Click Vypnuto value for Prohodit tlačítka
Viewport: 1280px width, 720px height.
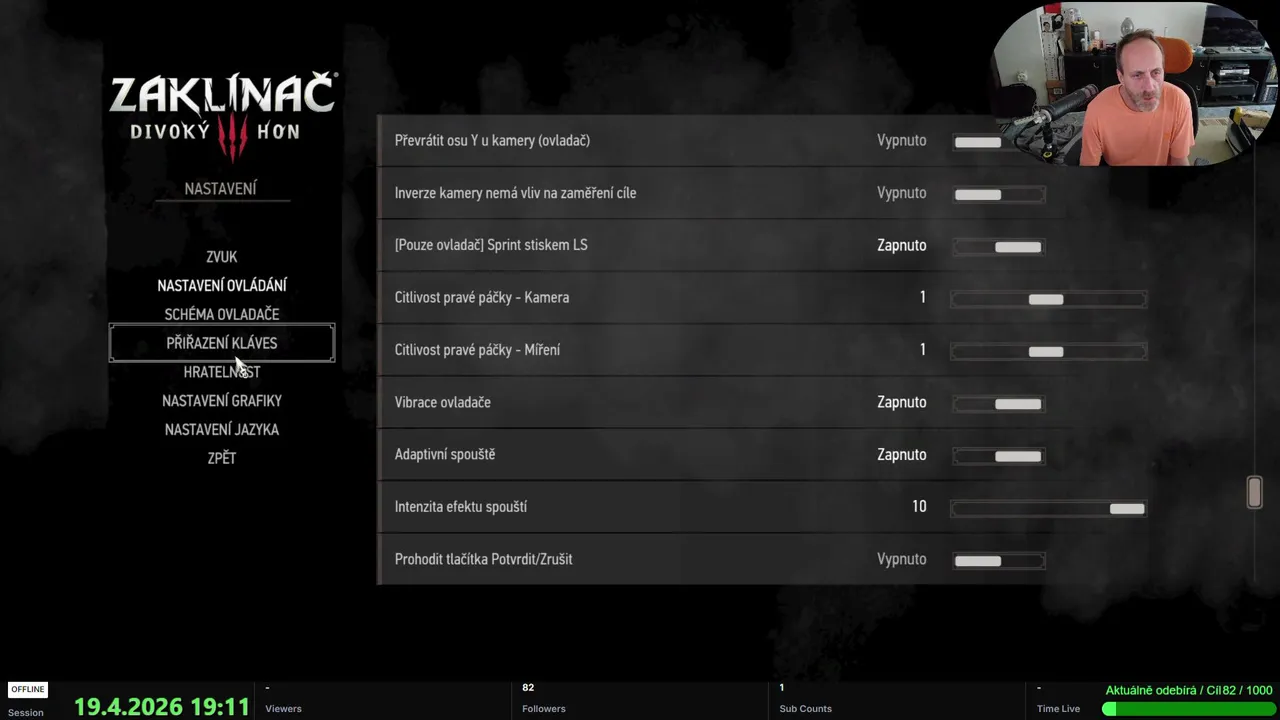pyautogui.click(x=901, y=559)
